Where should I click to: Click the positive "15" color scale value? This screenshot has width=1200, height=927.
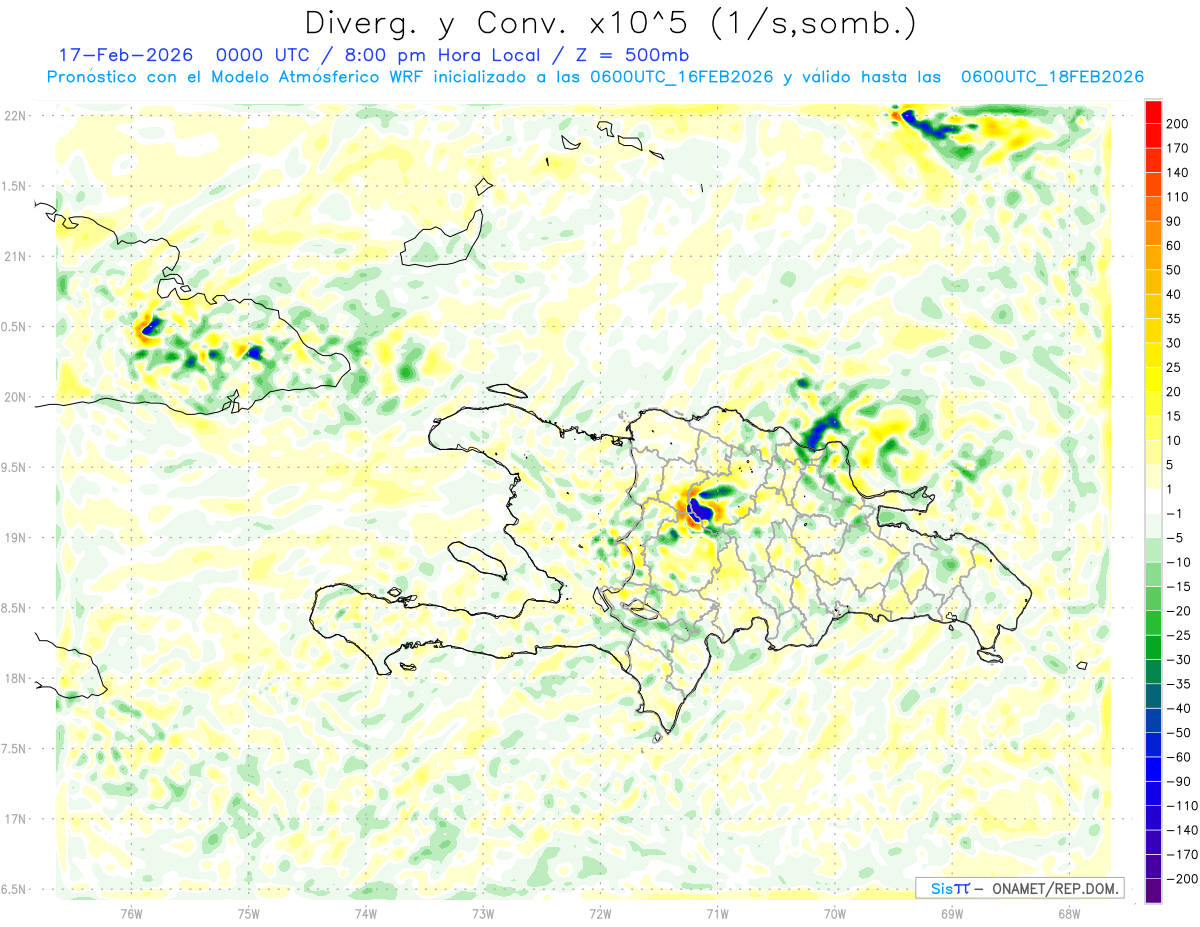tap(1174, 416)
